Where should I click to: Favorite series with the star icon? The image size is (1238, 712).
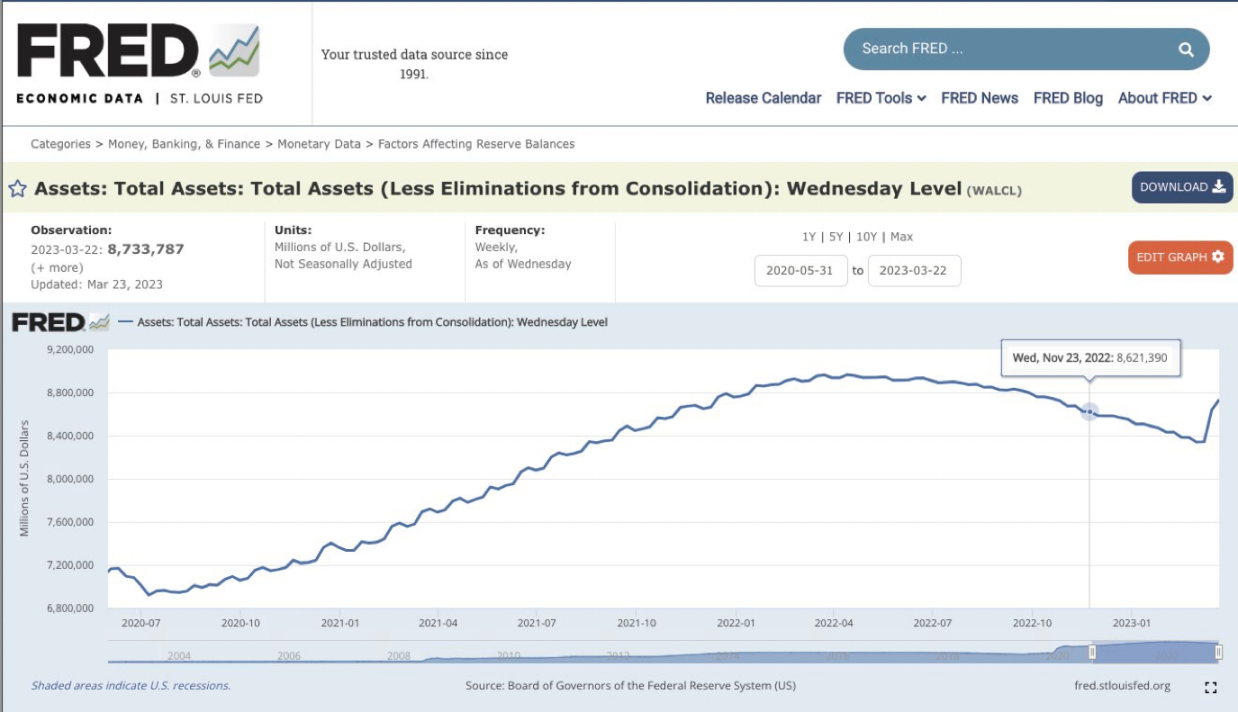click(x=17, y=188)
